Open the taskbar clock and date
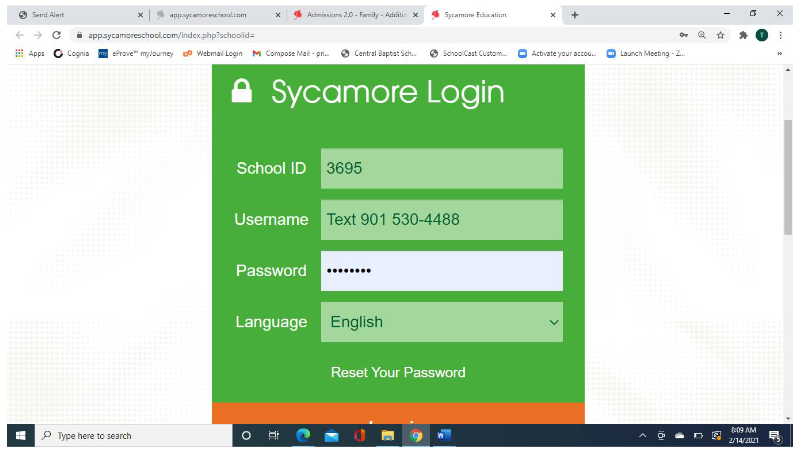 pos(743,435)
